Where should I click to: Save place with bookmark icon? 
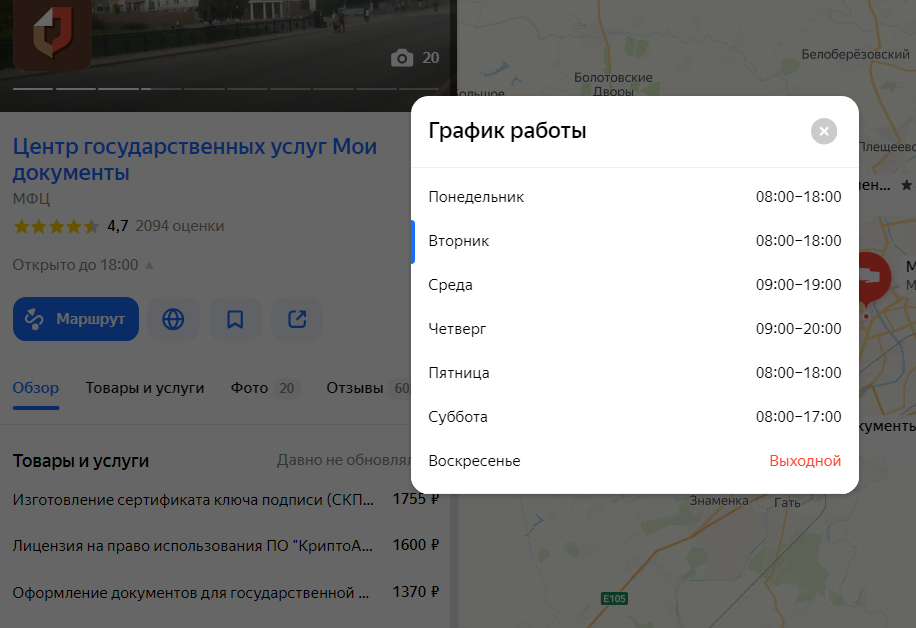click(x=235, y=319)
